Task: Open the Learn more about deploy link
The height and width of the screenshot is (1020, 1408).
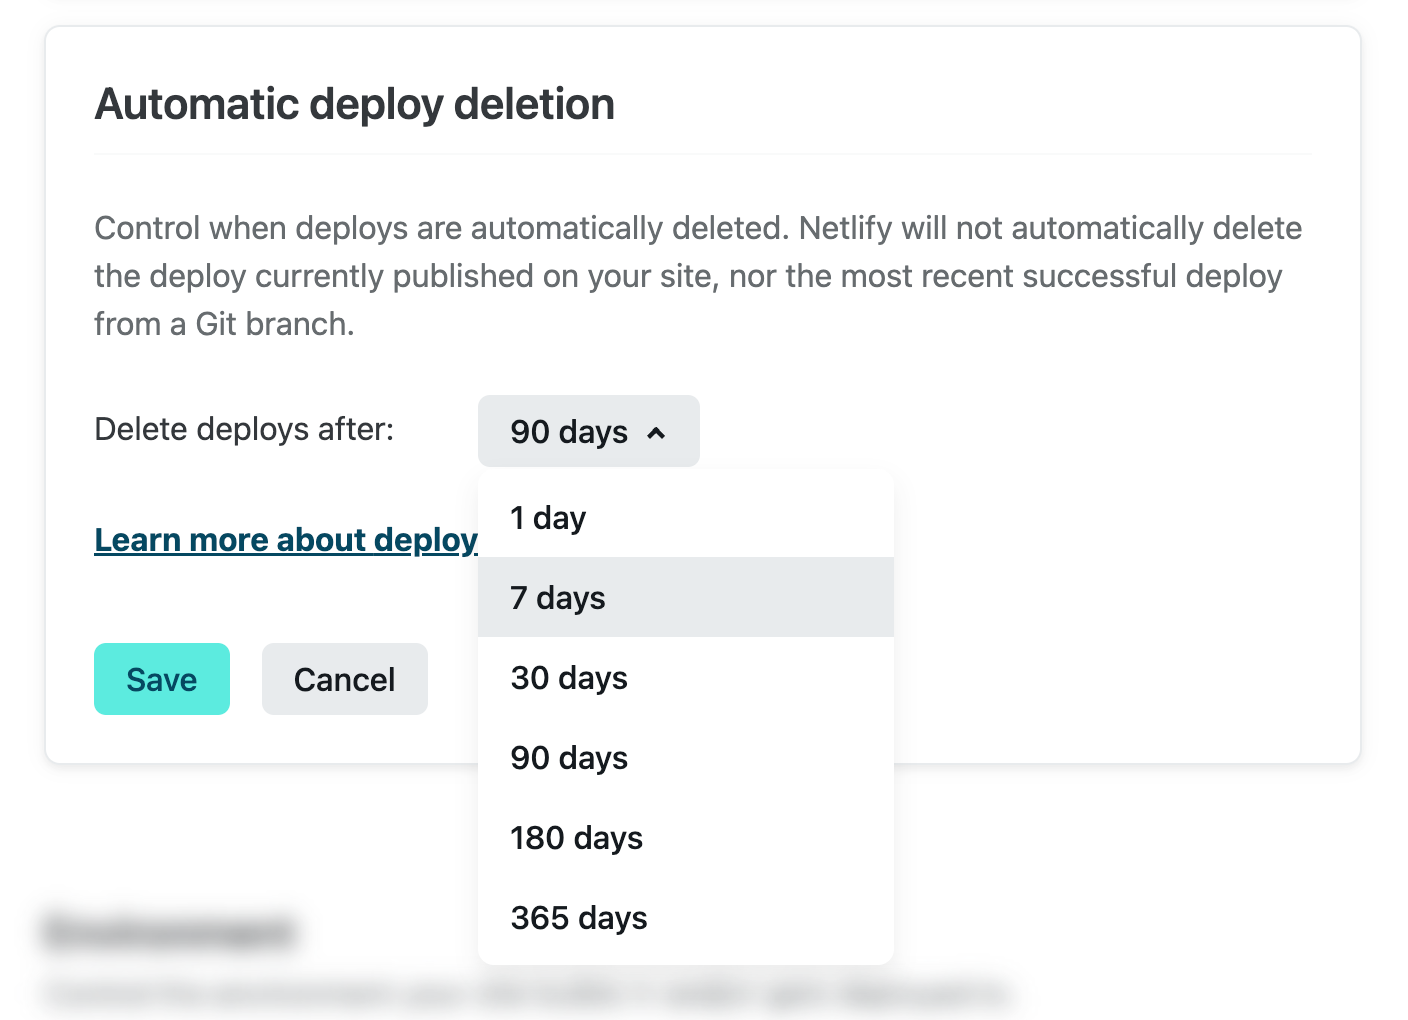Action: [286, 540]
